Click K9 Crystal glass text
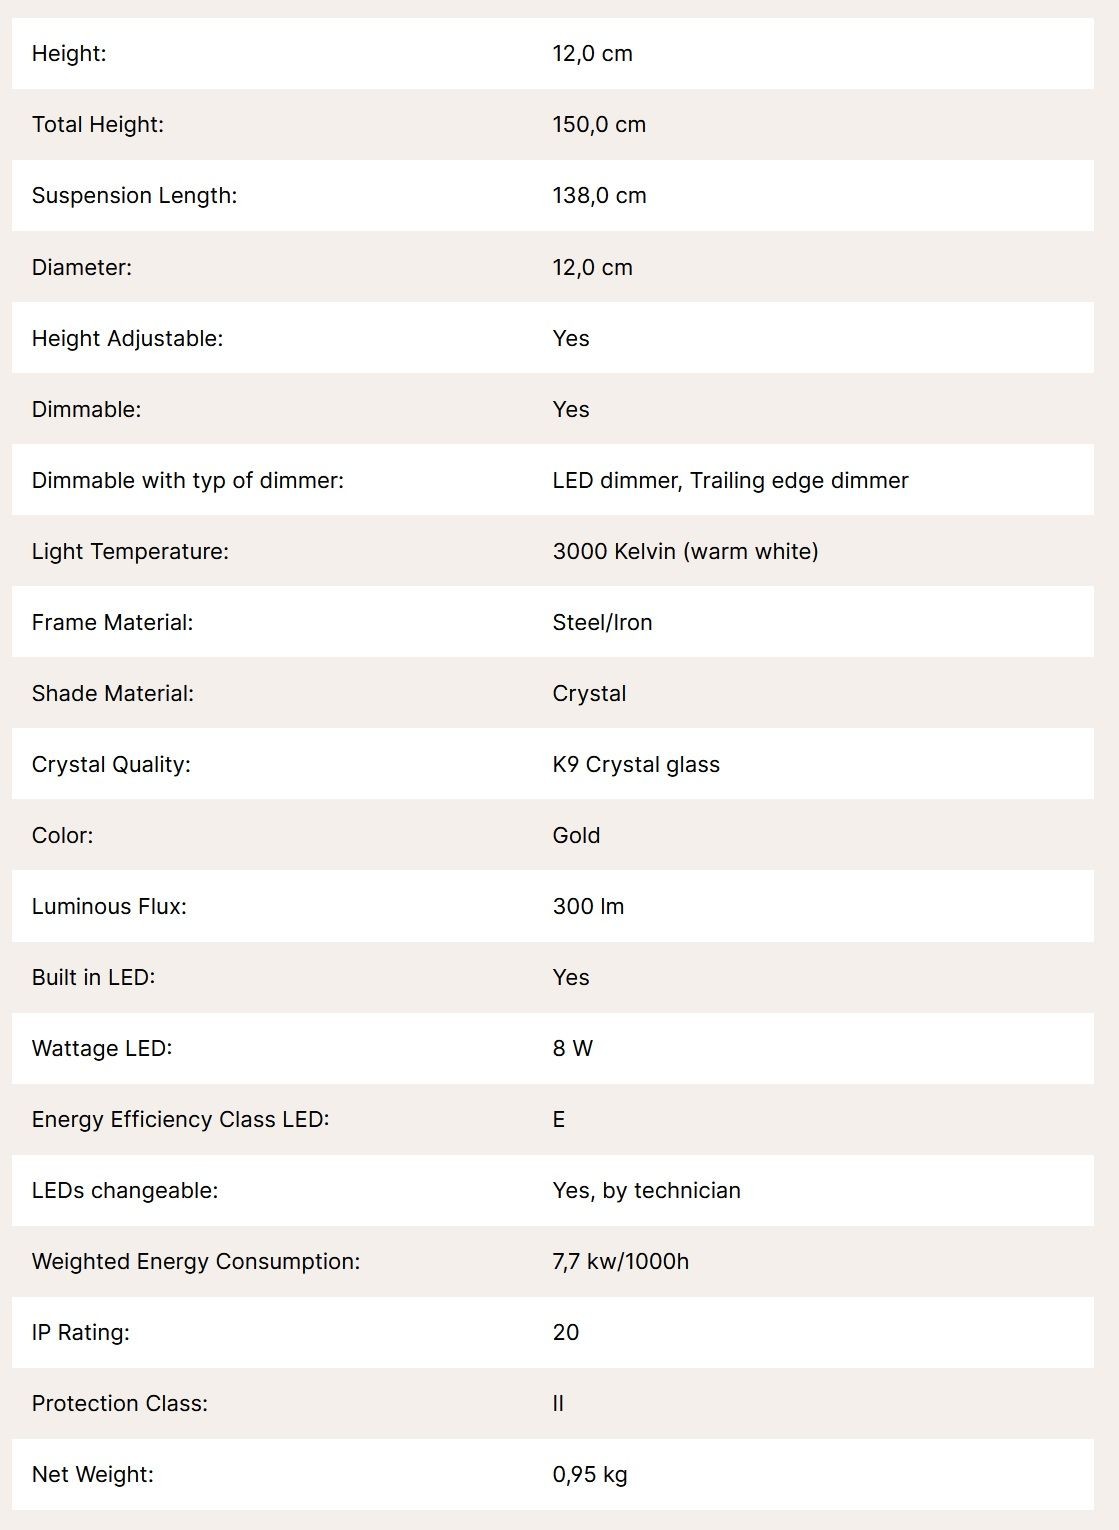This screenshot has width=1119, height=1530. (636, 764)
